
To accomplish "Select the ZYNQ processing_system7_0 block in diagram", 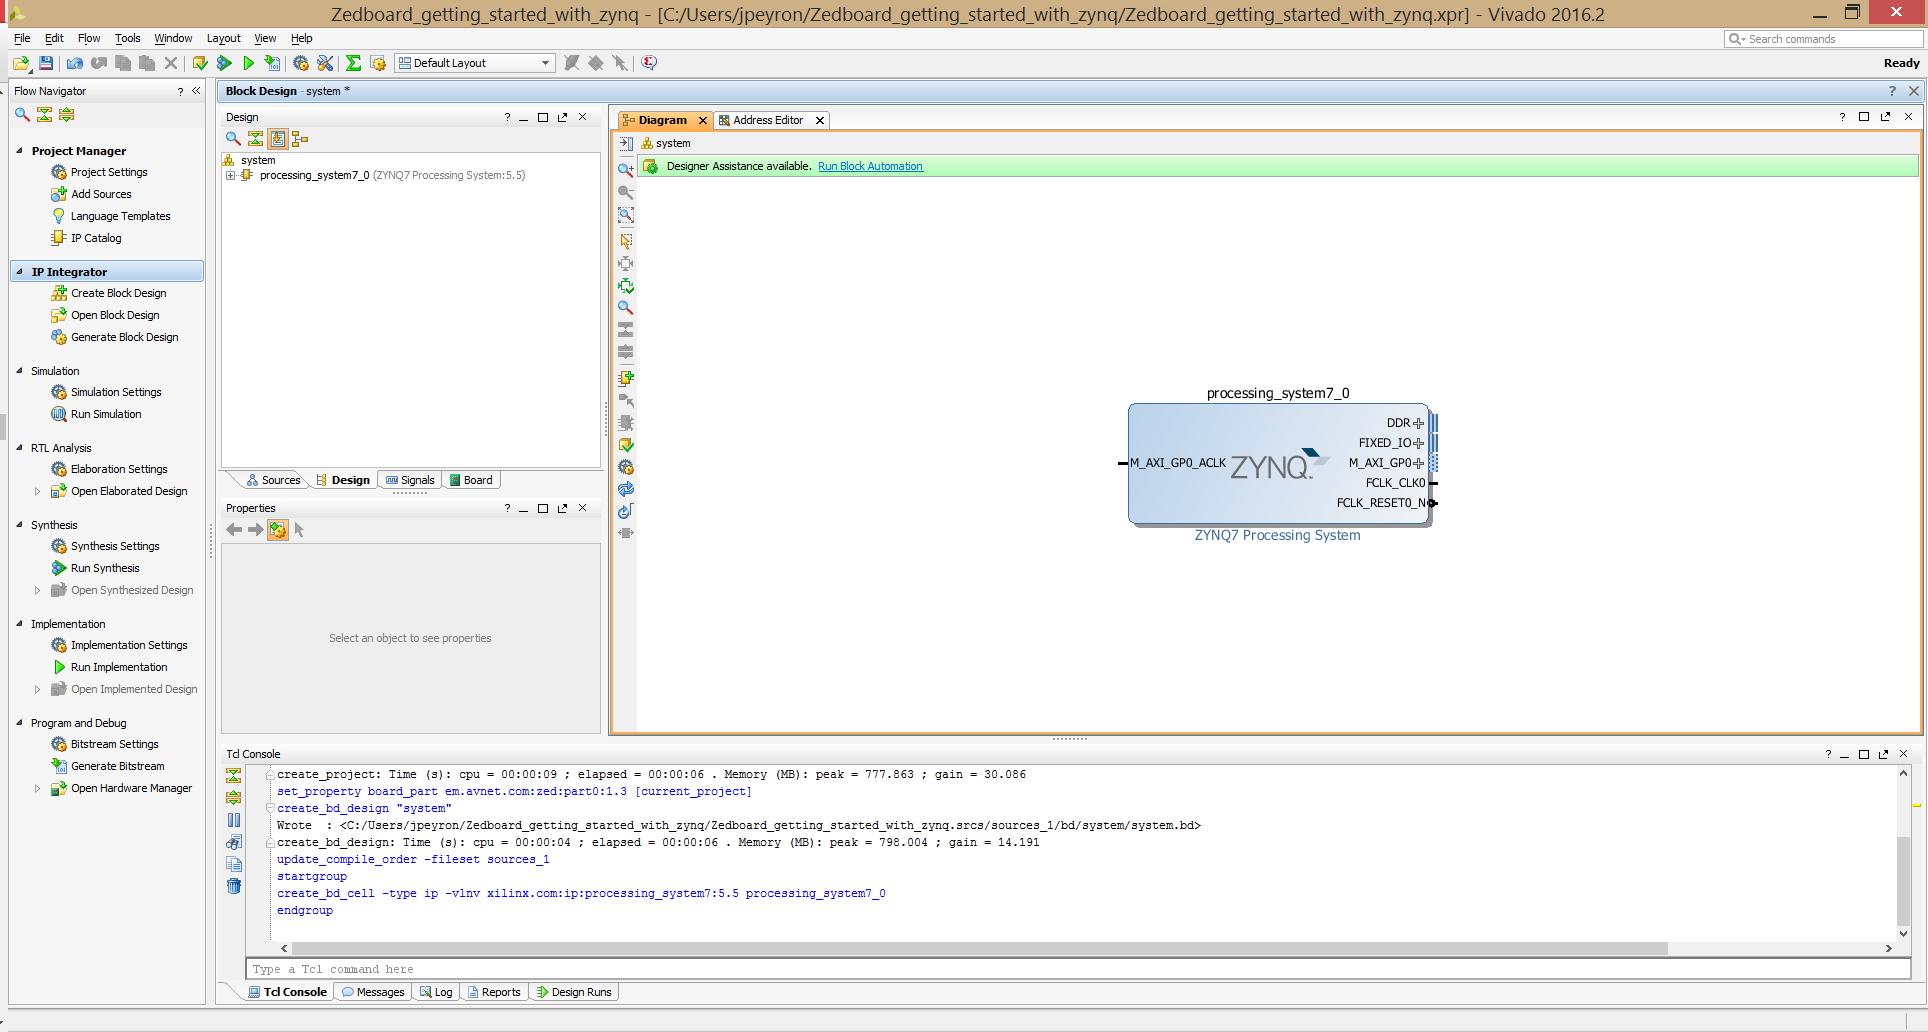I will 1279,463.
